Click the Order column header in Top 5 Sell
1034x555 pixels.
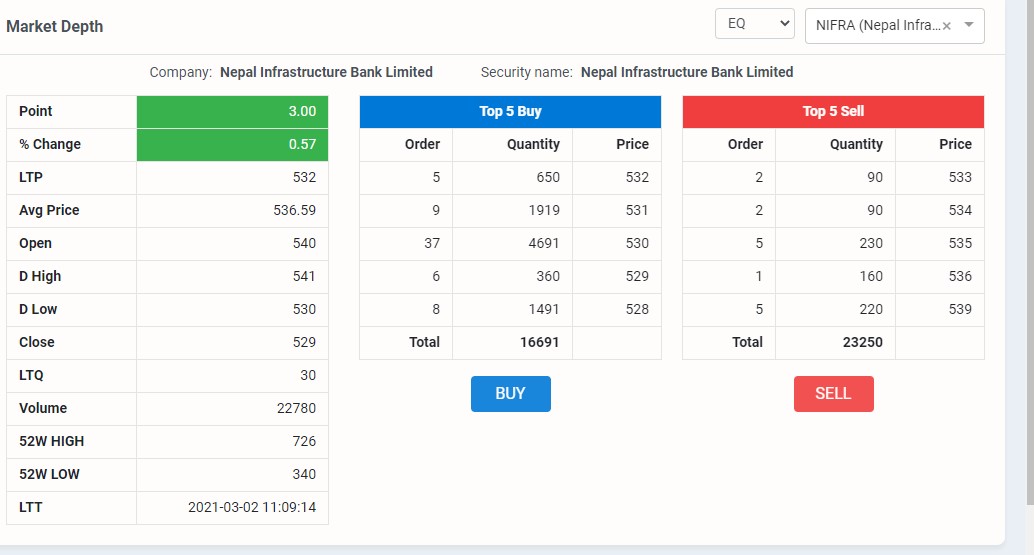pyautogui.click(x=745, y=144)
